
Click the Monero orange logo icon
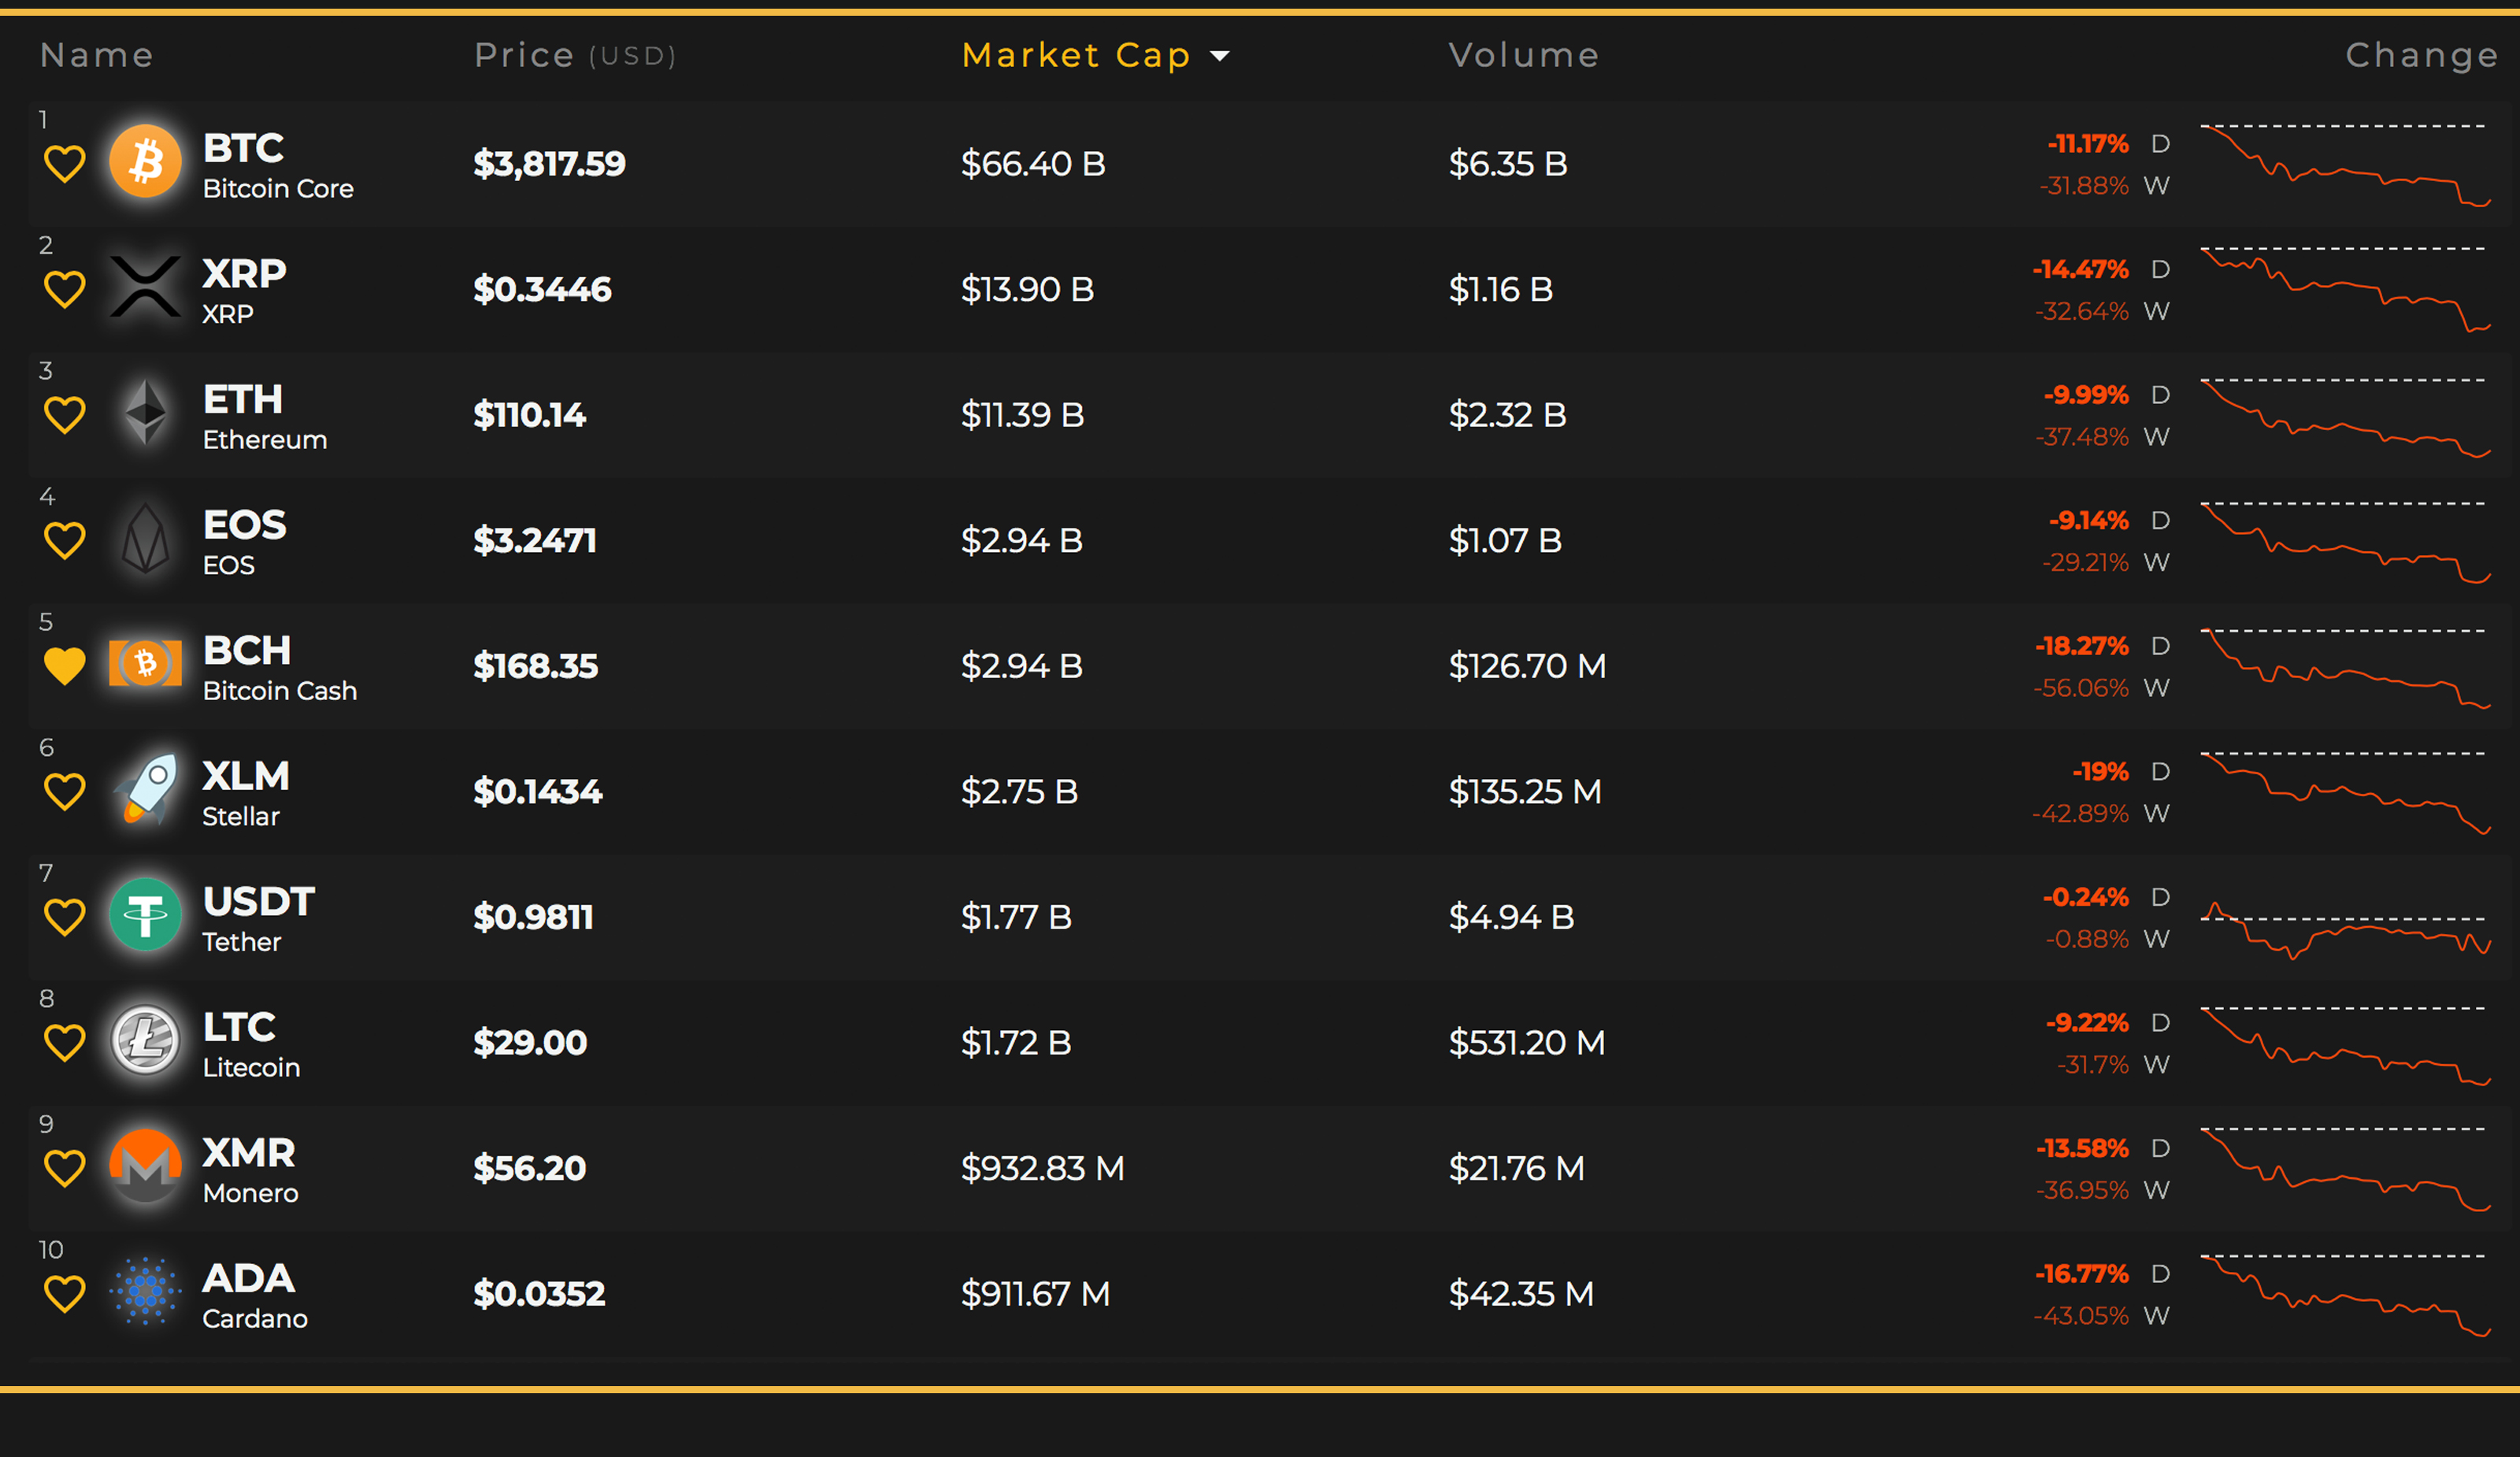click(x=146, y=1166)
